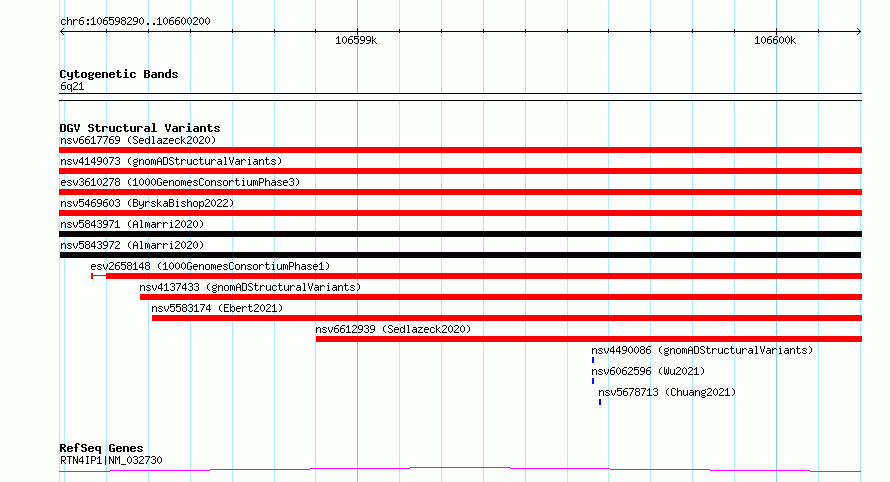Screen dimensions: 890x482
Task: Open the nsv4149073 (gnomADStructuralVariants) label
Action: pyautogui.click(x=171, y=161)
